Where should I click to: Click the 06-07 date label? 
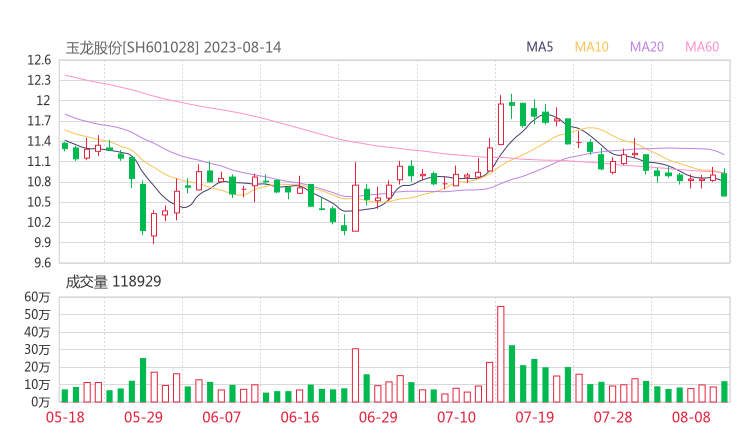221,417
